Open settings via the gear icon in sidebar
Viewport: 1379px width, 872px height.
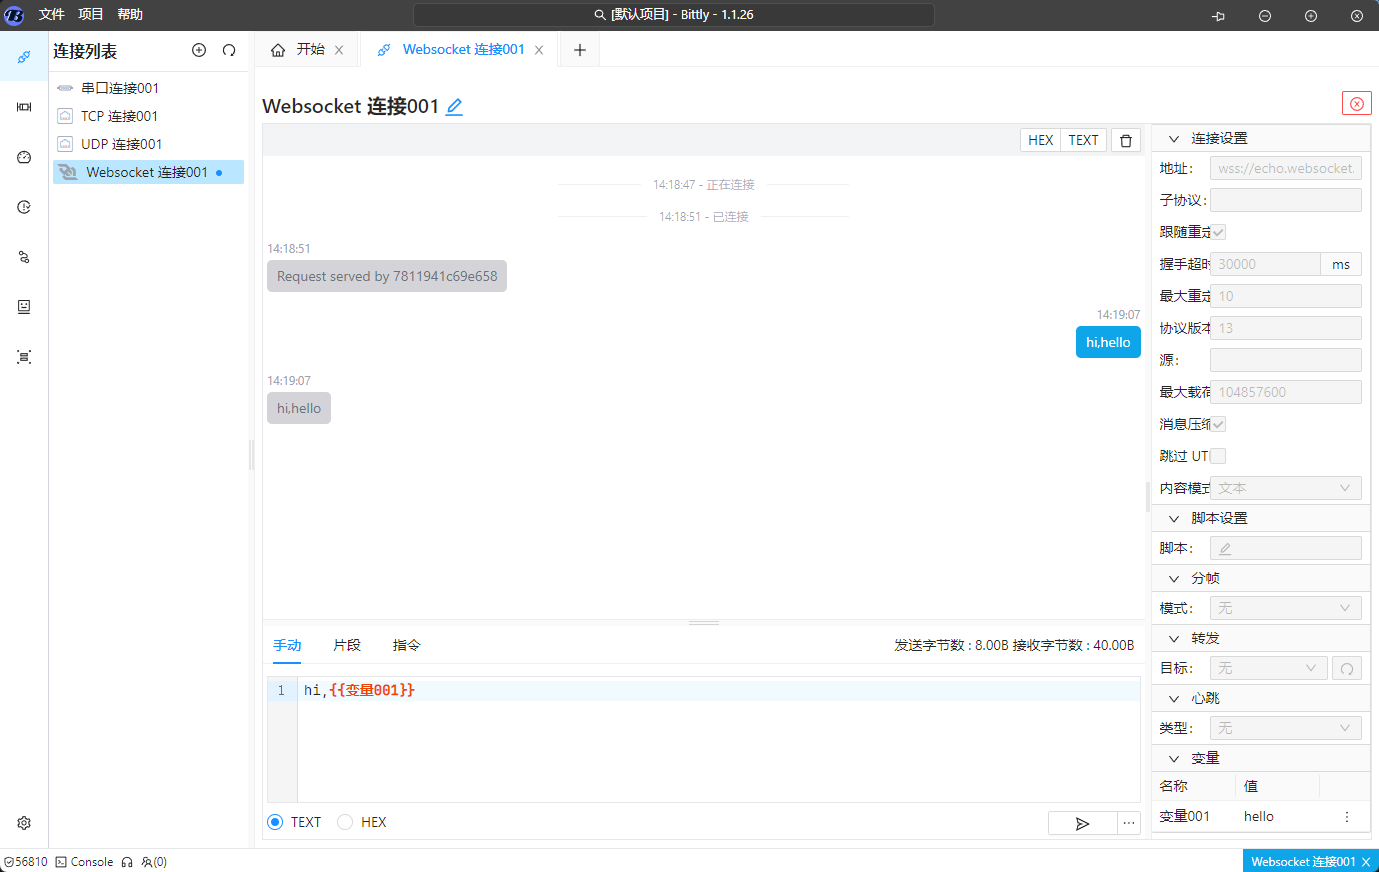(x=23, y=822)
